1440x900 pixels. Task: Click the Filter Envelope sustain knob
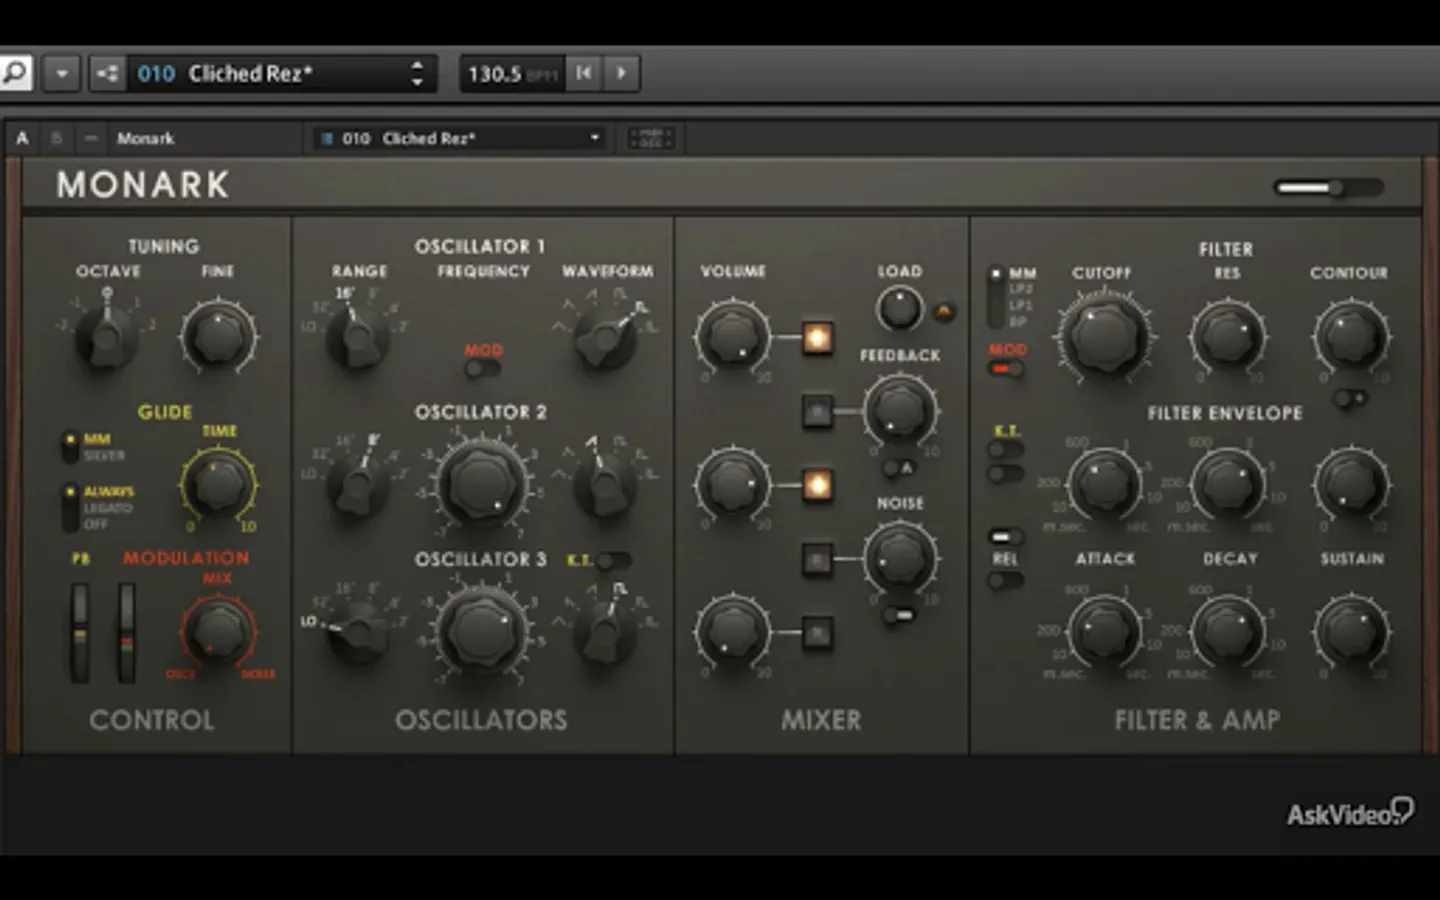[x=1351, y=485]
